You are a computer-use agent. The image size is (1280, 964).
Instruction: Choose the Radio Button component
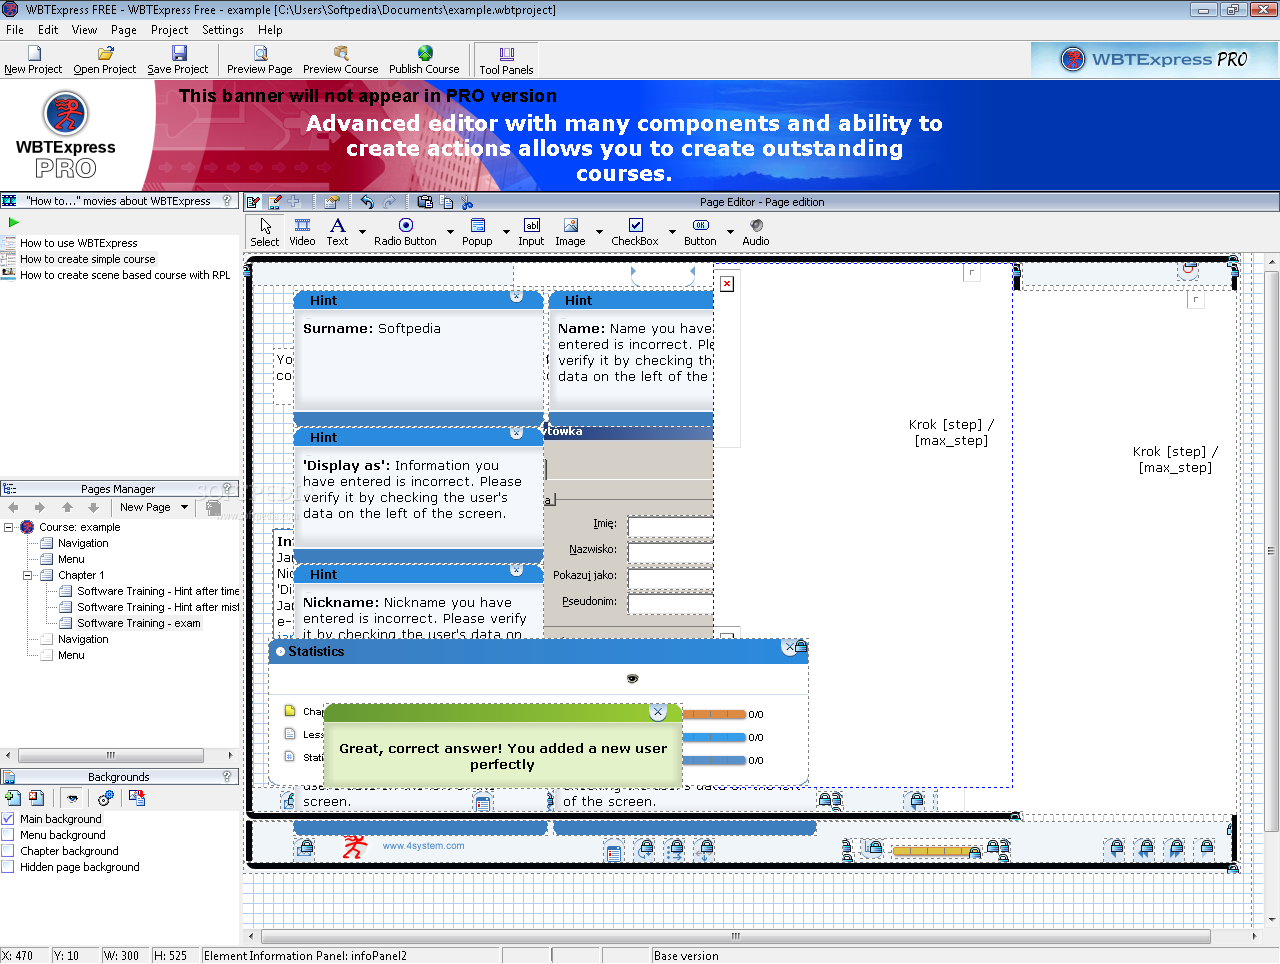point(405,232)
